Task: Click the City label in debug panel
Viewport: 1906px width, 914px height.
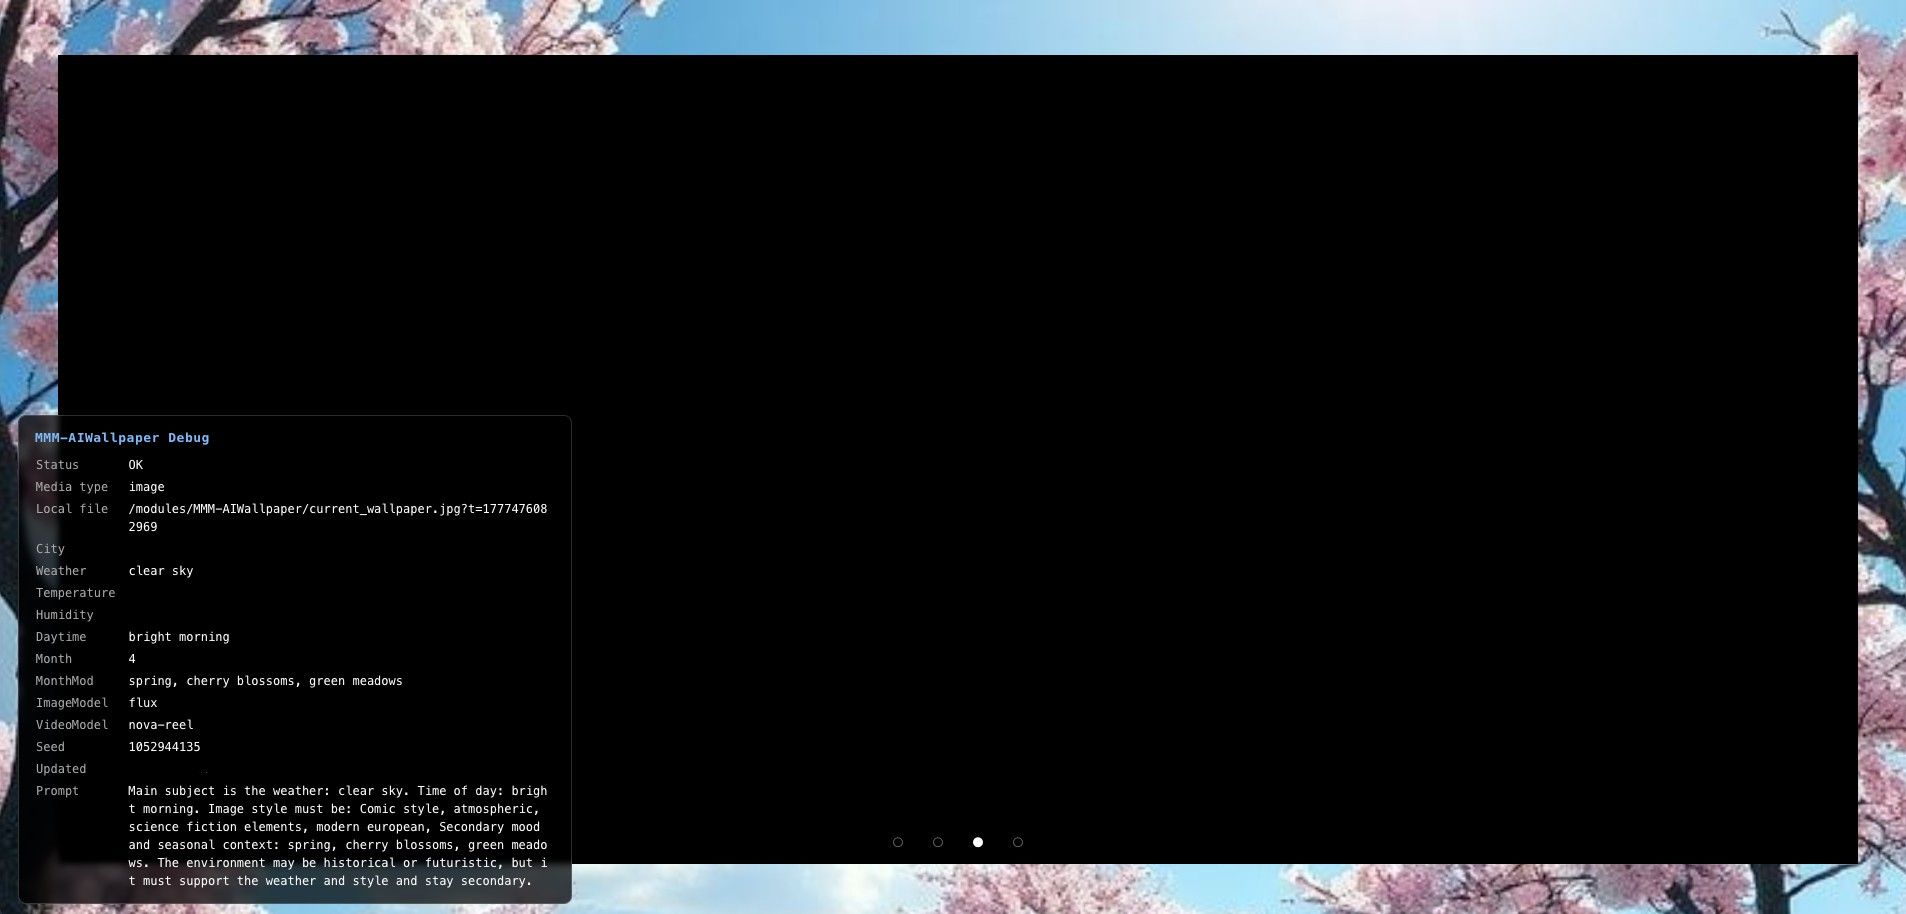Action: click(50, 549)
